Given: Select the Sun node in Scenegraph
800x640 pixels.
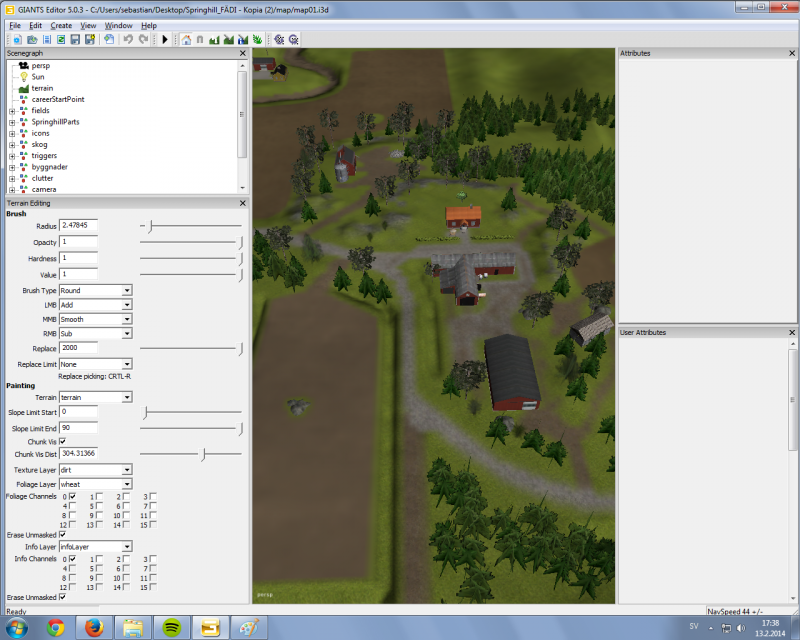Looking at the screenshot, I should [38, 77].
